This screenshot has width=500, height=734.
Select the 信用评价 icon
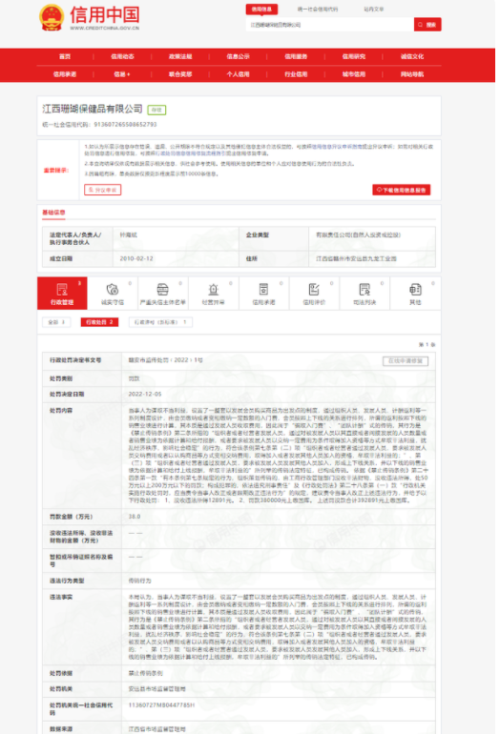[x=314, y=289]
